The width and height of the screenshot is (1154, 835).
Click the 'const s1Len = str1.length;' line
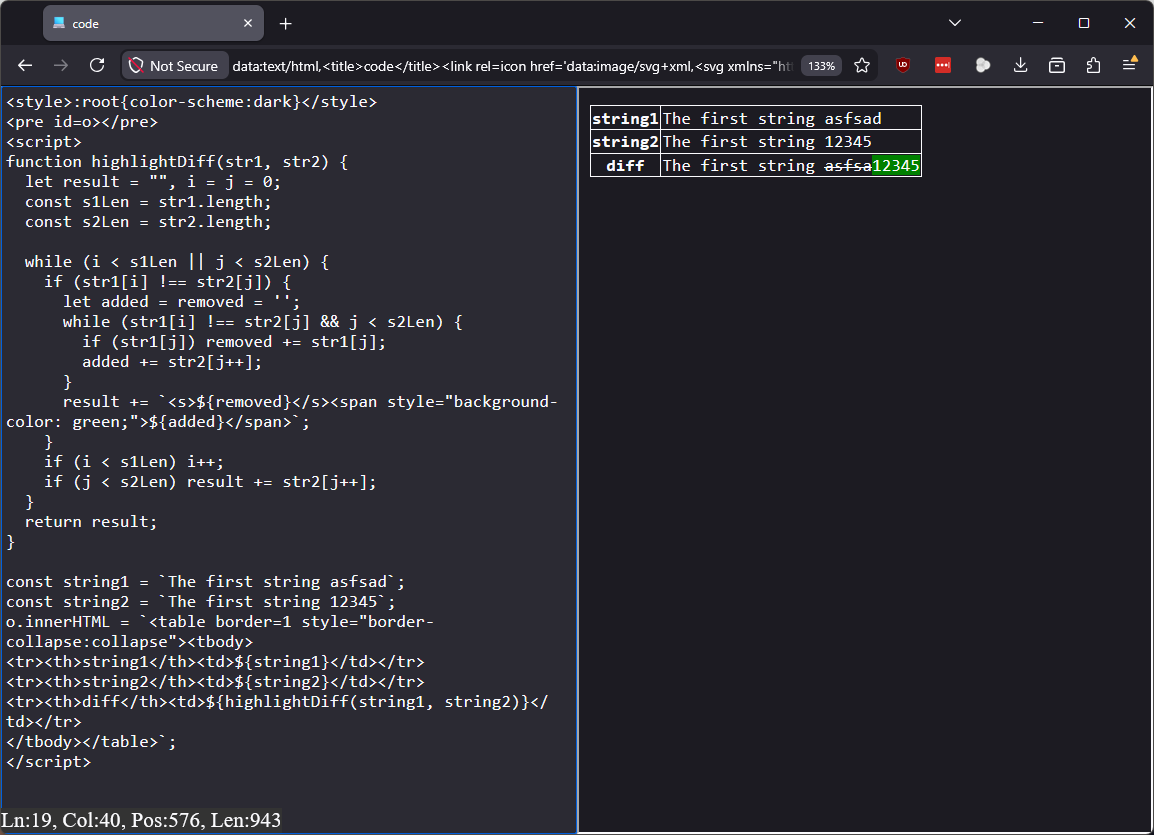point(148,202)
